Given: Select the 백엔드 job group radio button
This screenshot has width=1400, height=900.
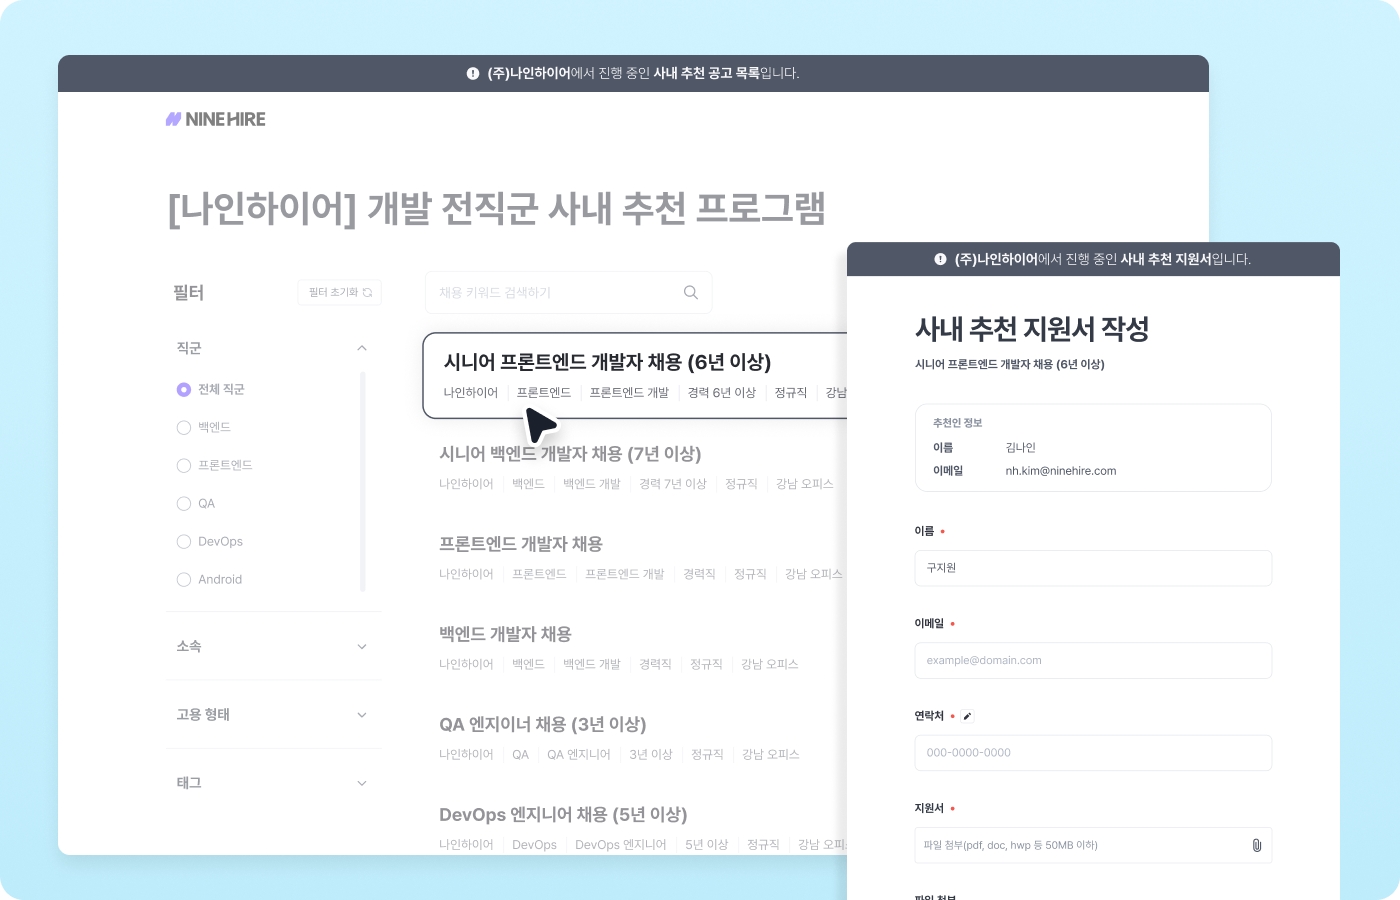Looking at the screenshot, I should [184, 427].
